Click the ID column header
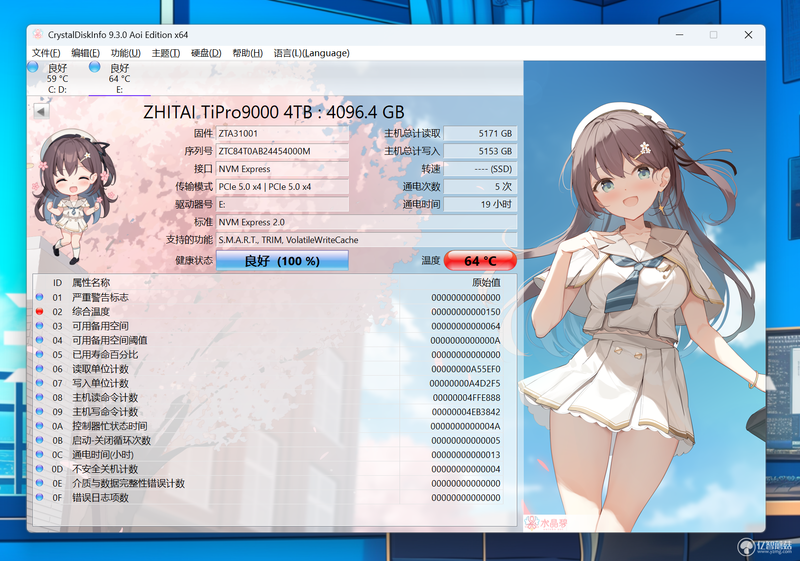Screen dimensions: 800x561 pos(57,283)
